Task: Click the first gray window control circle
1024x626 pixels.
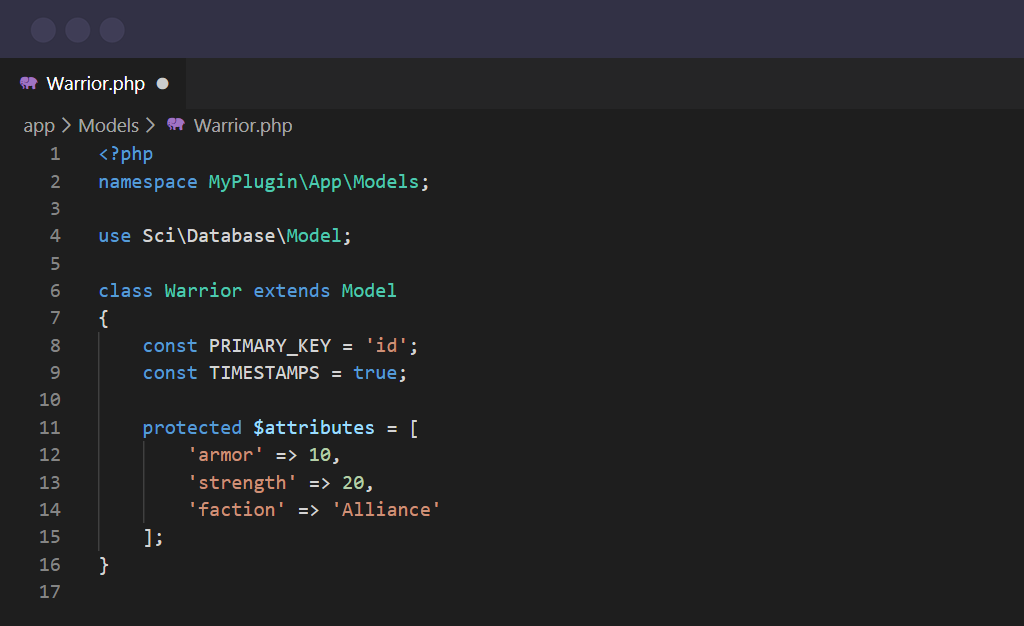Action: click(x=43, y=30)
